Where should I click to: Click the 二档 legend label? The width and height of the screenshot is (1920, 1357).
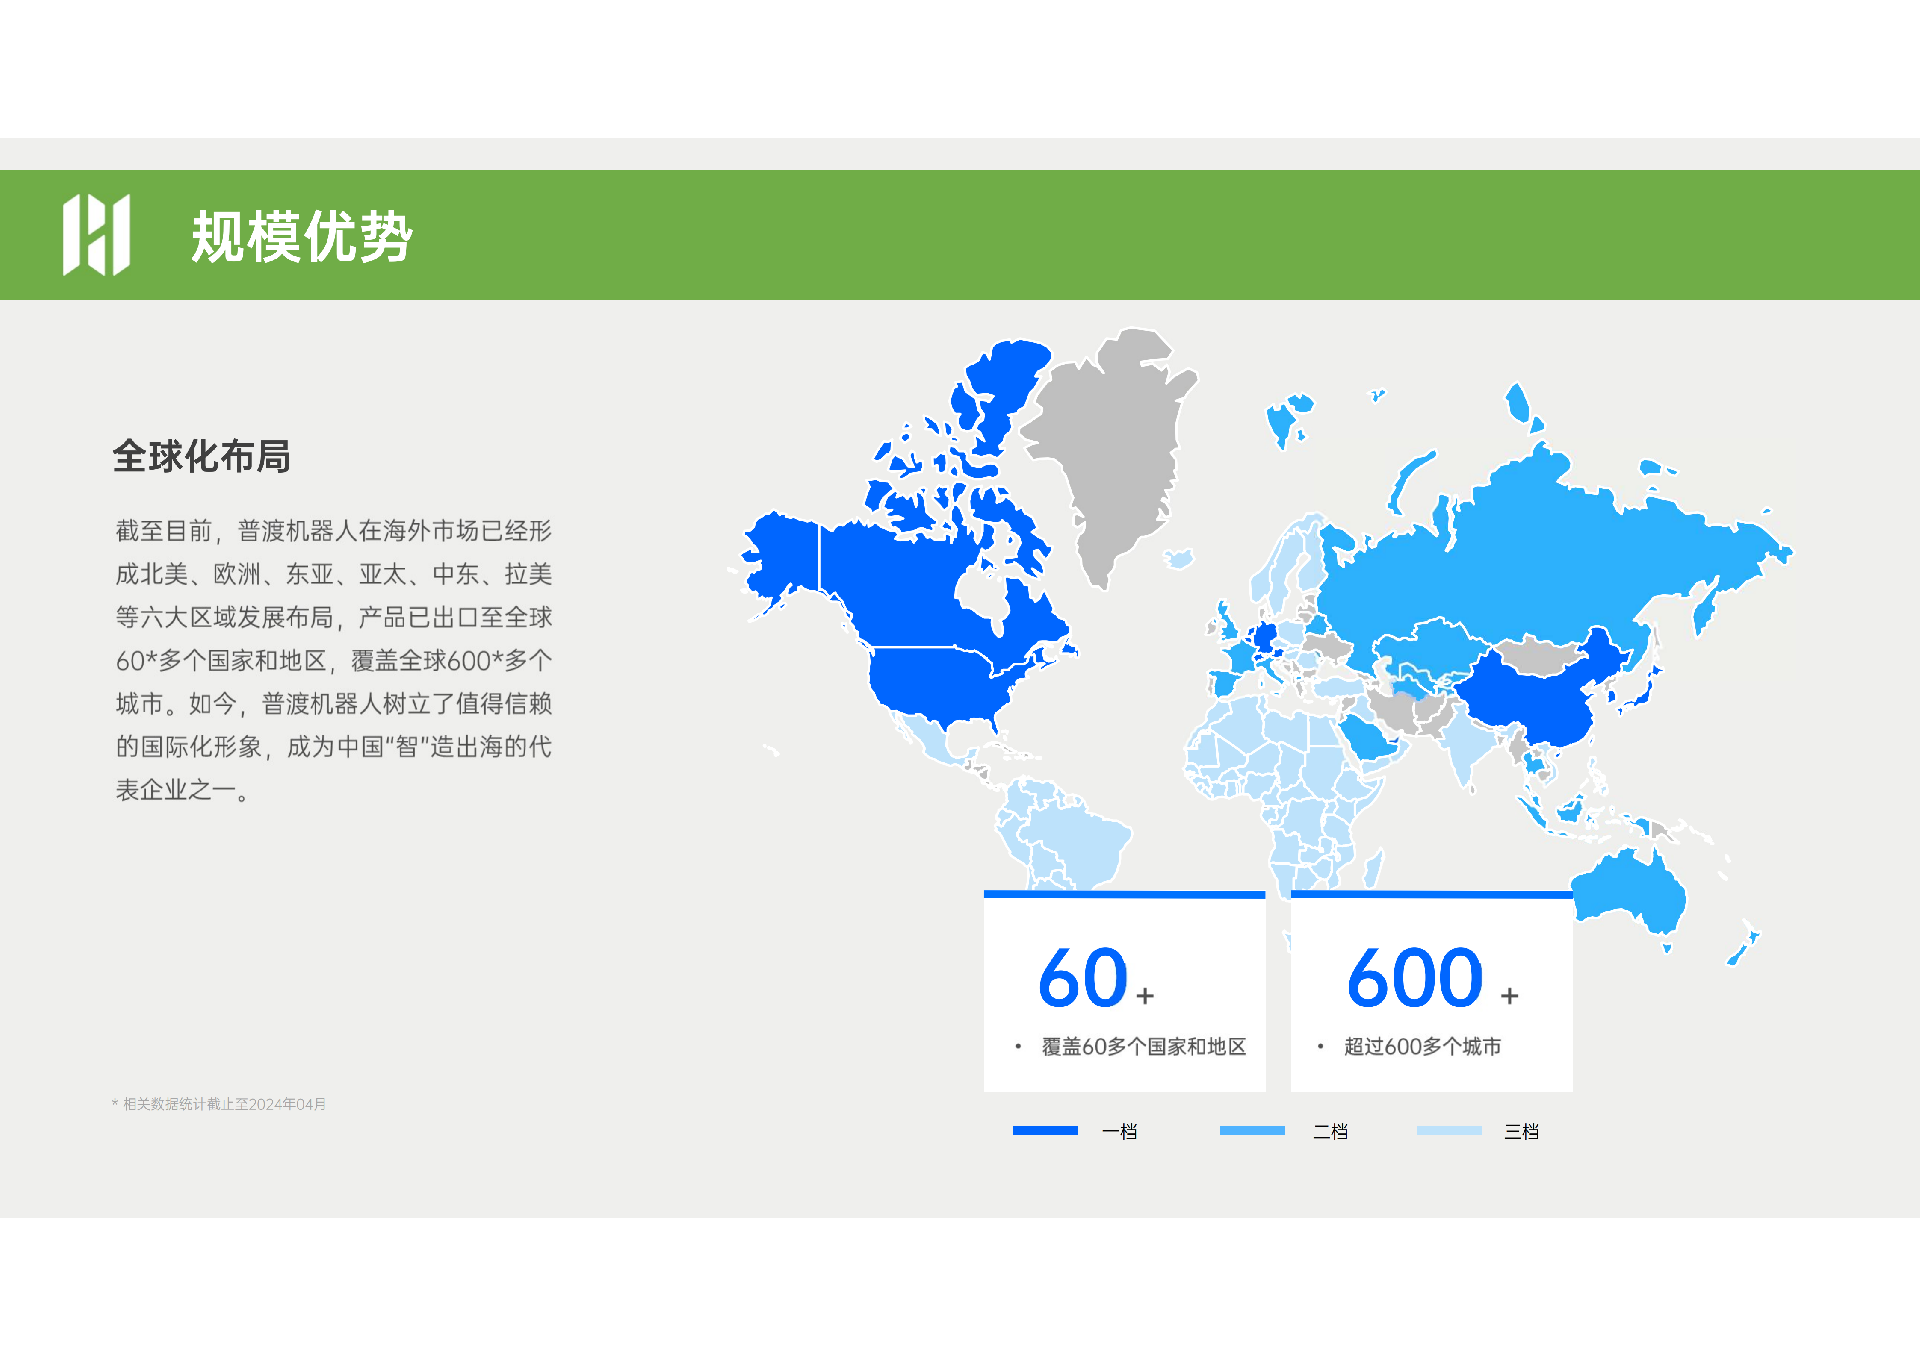tap(1330, 1131)
